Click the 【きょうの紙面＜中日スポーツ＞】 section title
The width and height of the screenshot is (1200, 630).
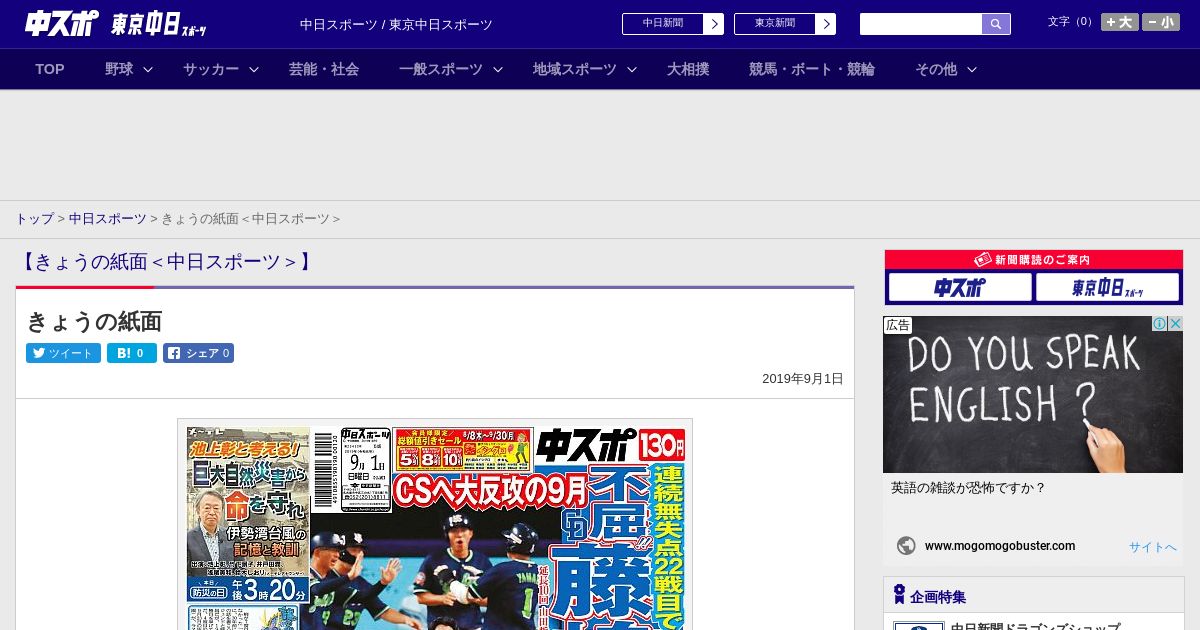point(167,262)
